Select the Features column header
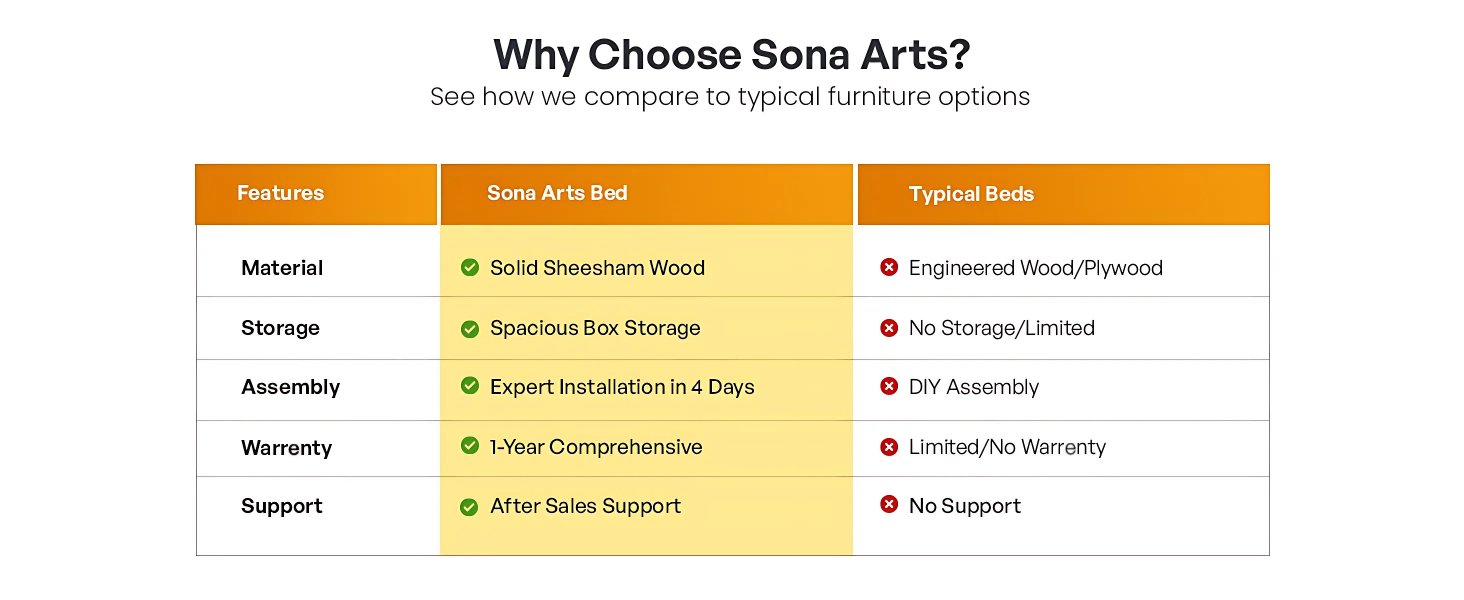1464x600 pixels. [316, 194]
